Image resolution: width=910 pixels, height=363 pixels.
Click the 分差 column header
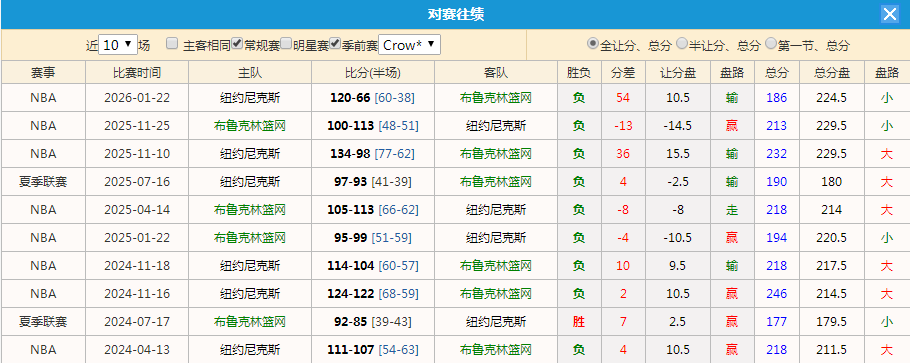[623, 73]
